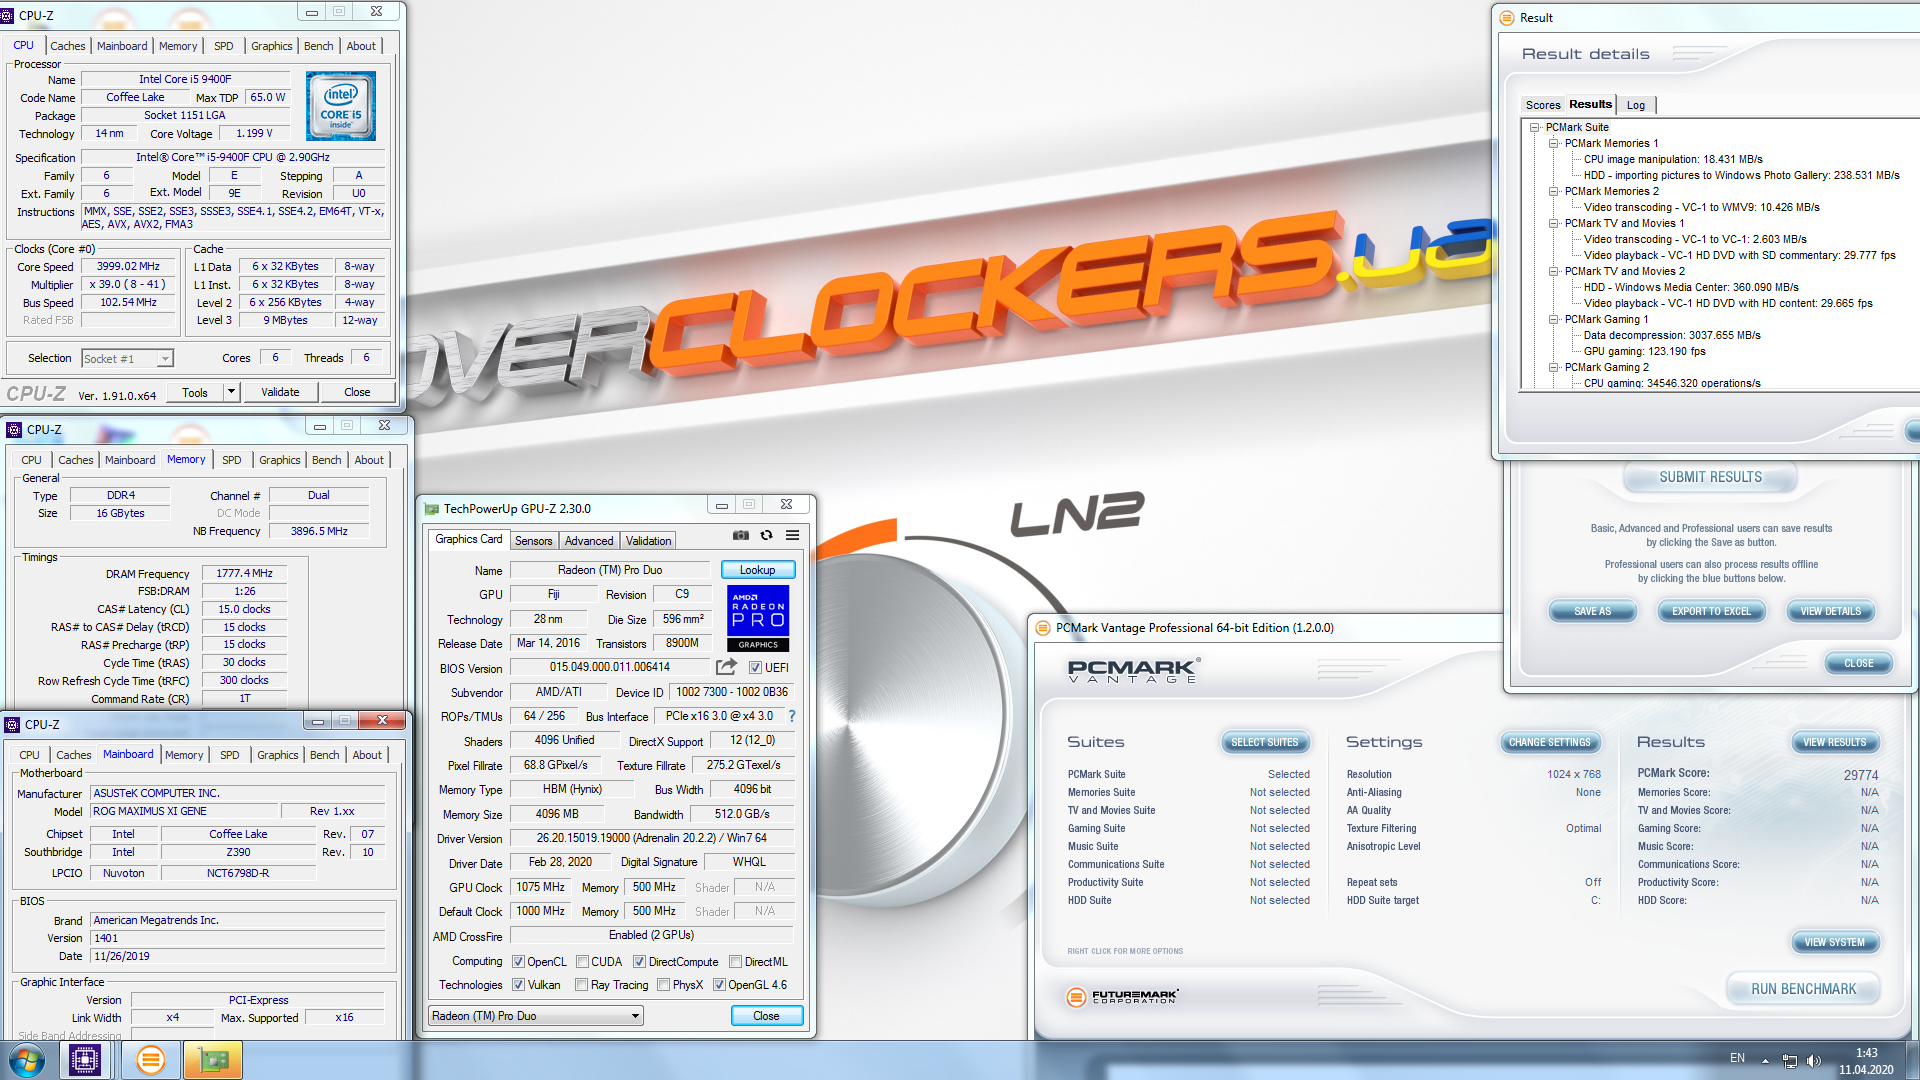Click the Bus Interface question mark icon
1920x1080 pixels.
pos(792,716)
